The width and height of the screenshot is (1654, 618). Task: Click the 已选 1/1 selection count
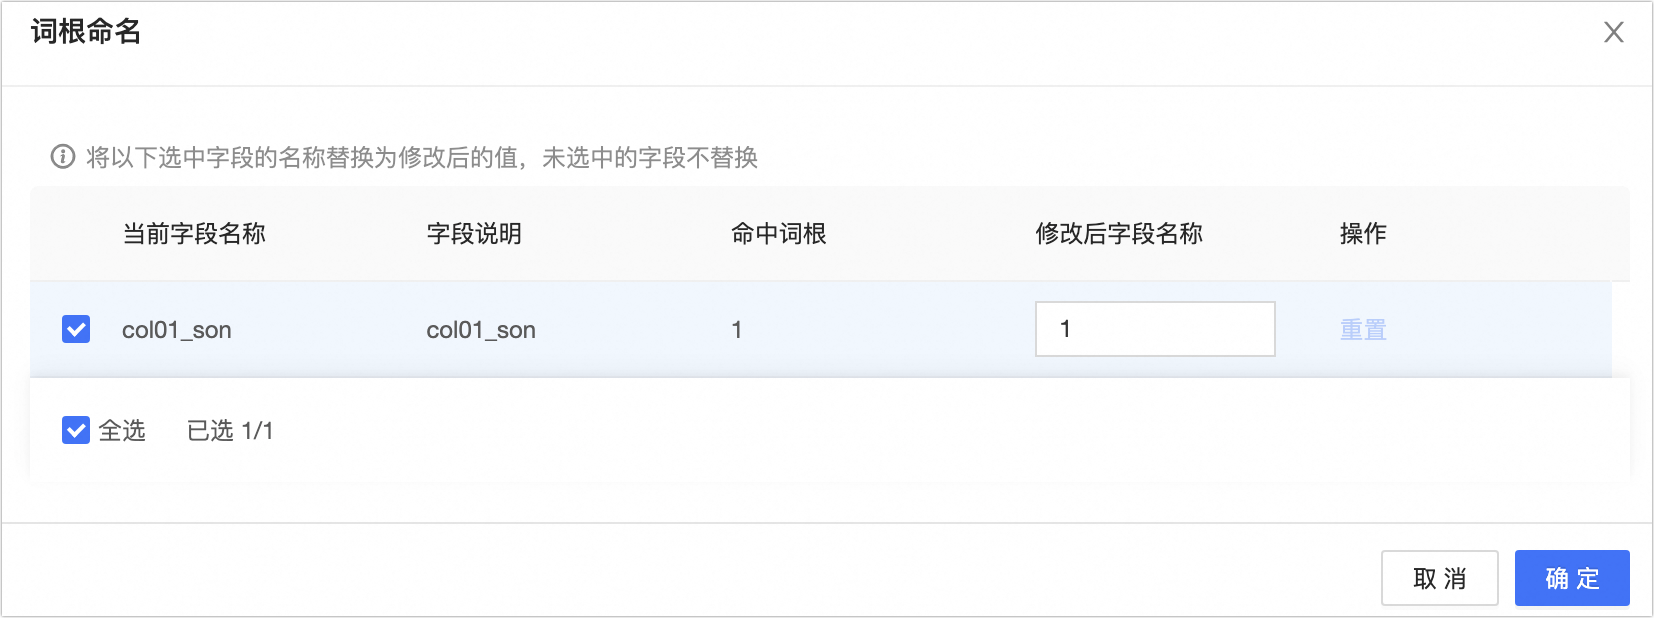point(230,431)
